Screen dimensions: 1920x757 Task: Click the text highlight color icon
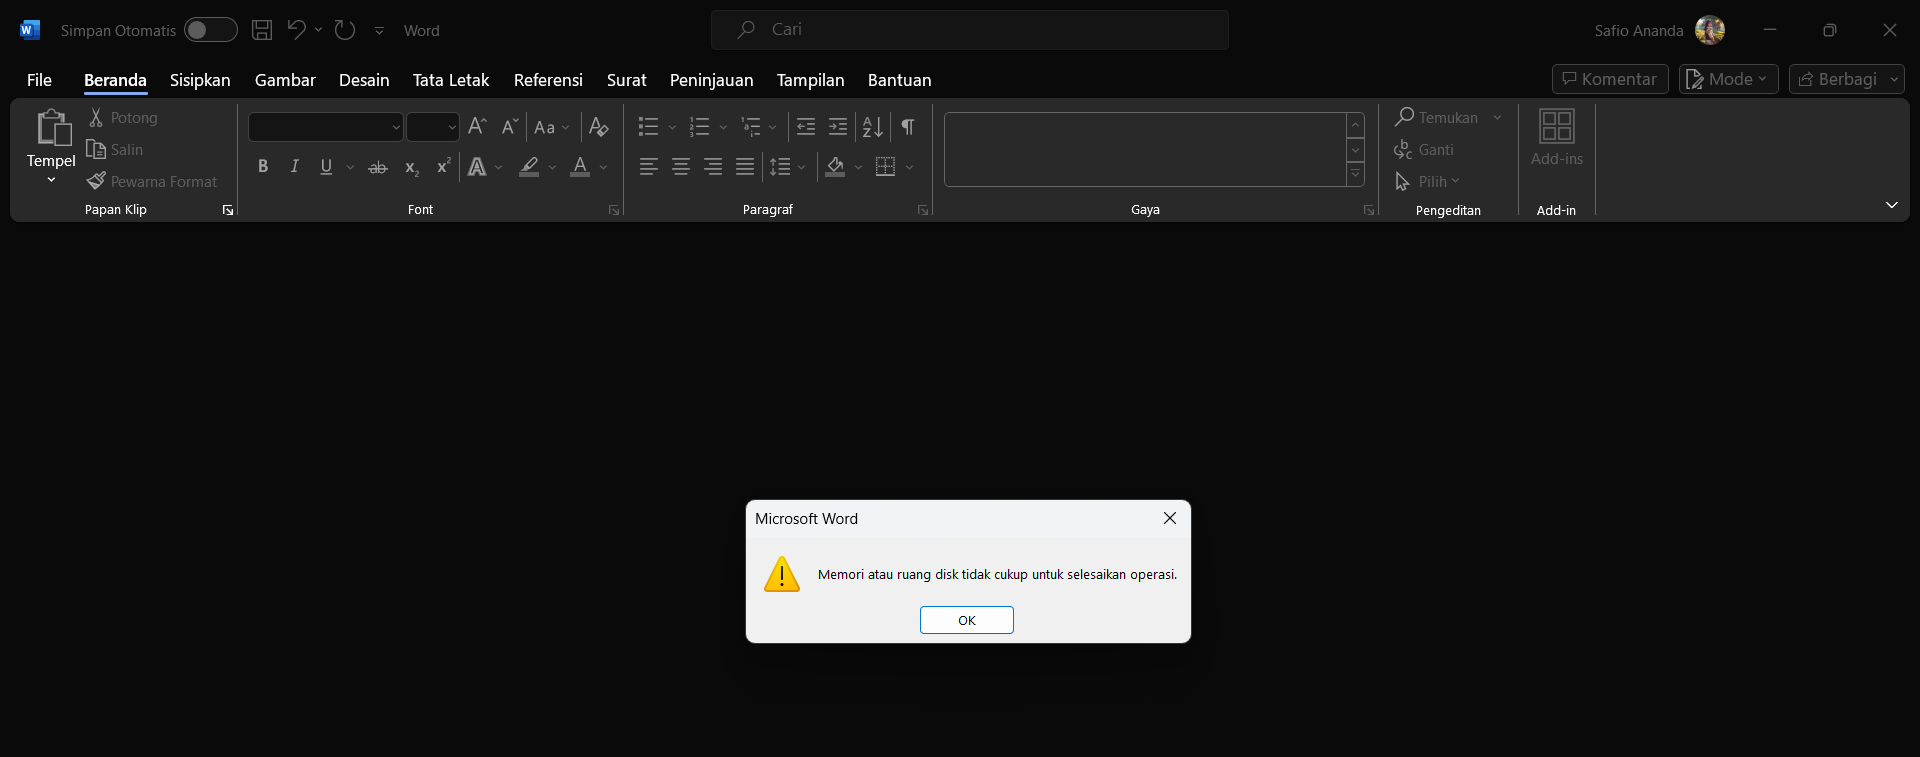tap(529, 167)
